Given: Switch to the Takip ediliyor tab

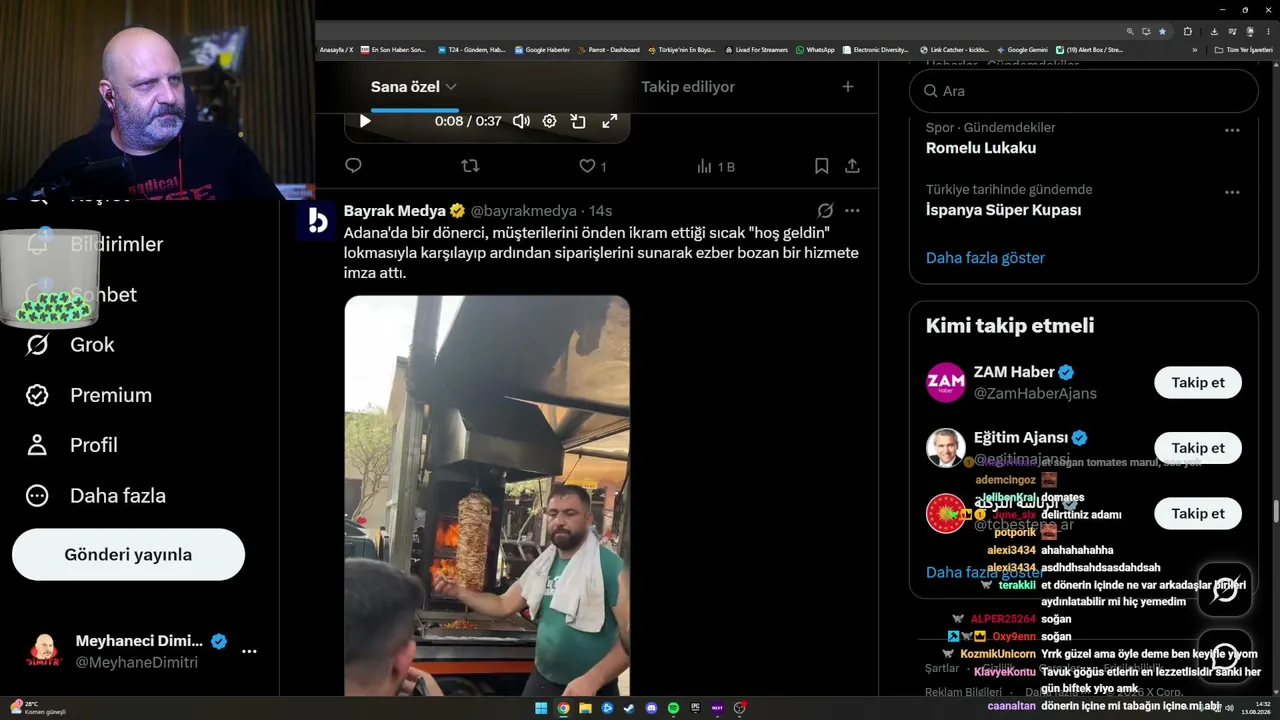Looking at the screenshot, I should pyautogui.click(x=688, y=87).
